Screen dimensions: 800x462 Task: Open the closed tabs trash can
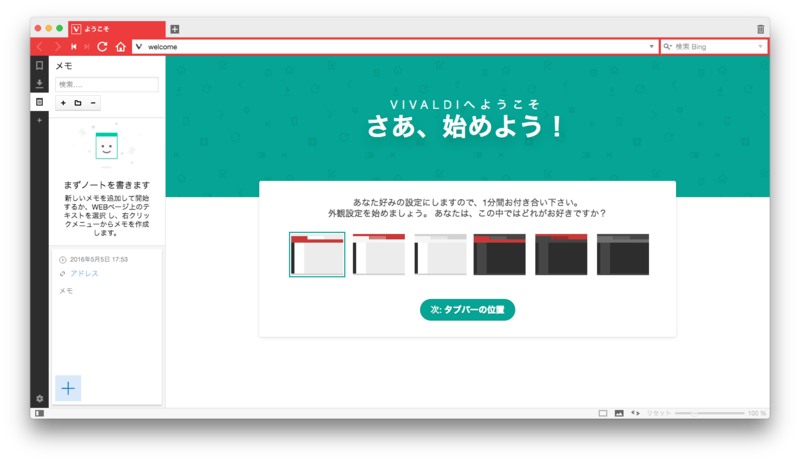click(x=760, y=29)
